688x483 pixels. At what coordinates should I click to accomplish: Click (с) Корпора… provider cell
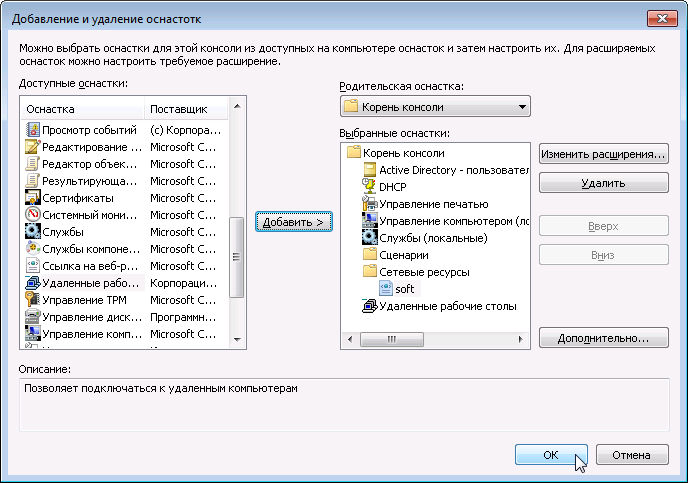pos(186,130)
